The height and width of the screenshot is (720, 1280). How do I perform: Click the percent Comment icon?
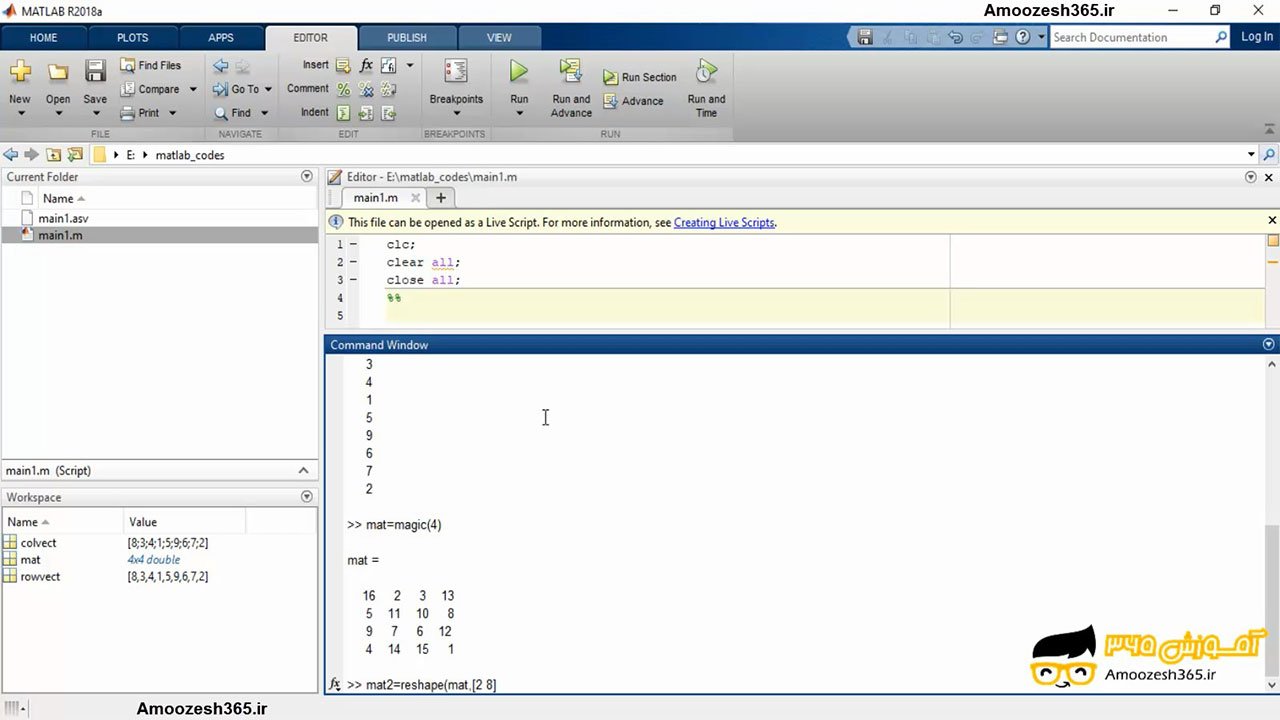click(343, 89)
